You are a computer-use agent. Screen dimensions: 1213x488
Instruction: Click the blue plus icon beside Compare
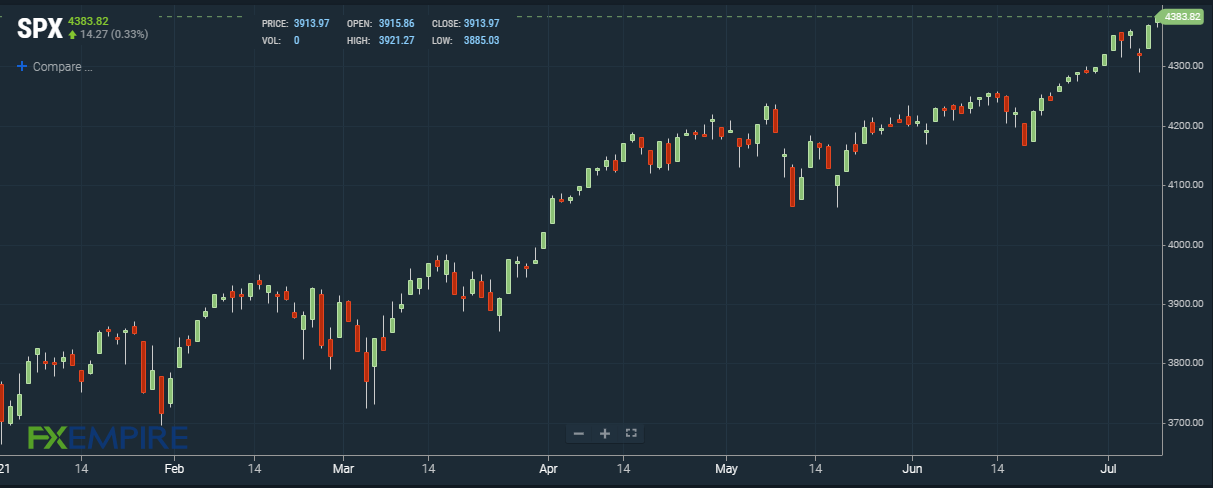(x=22, y=67)
